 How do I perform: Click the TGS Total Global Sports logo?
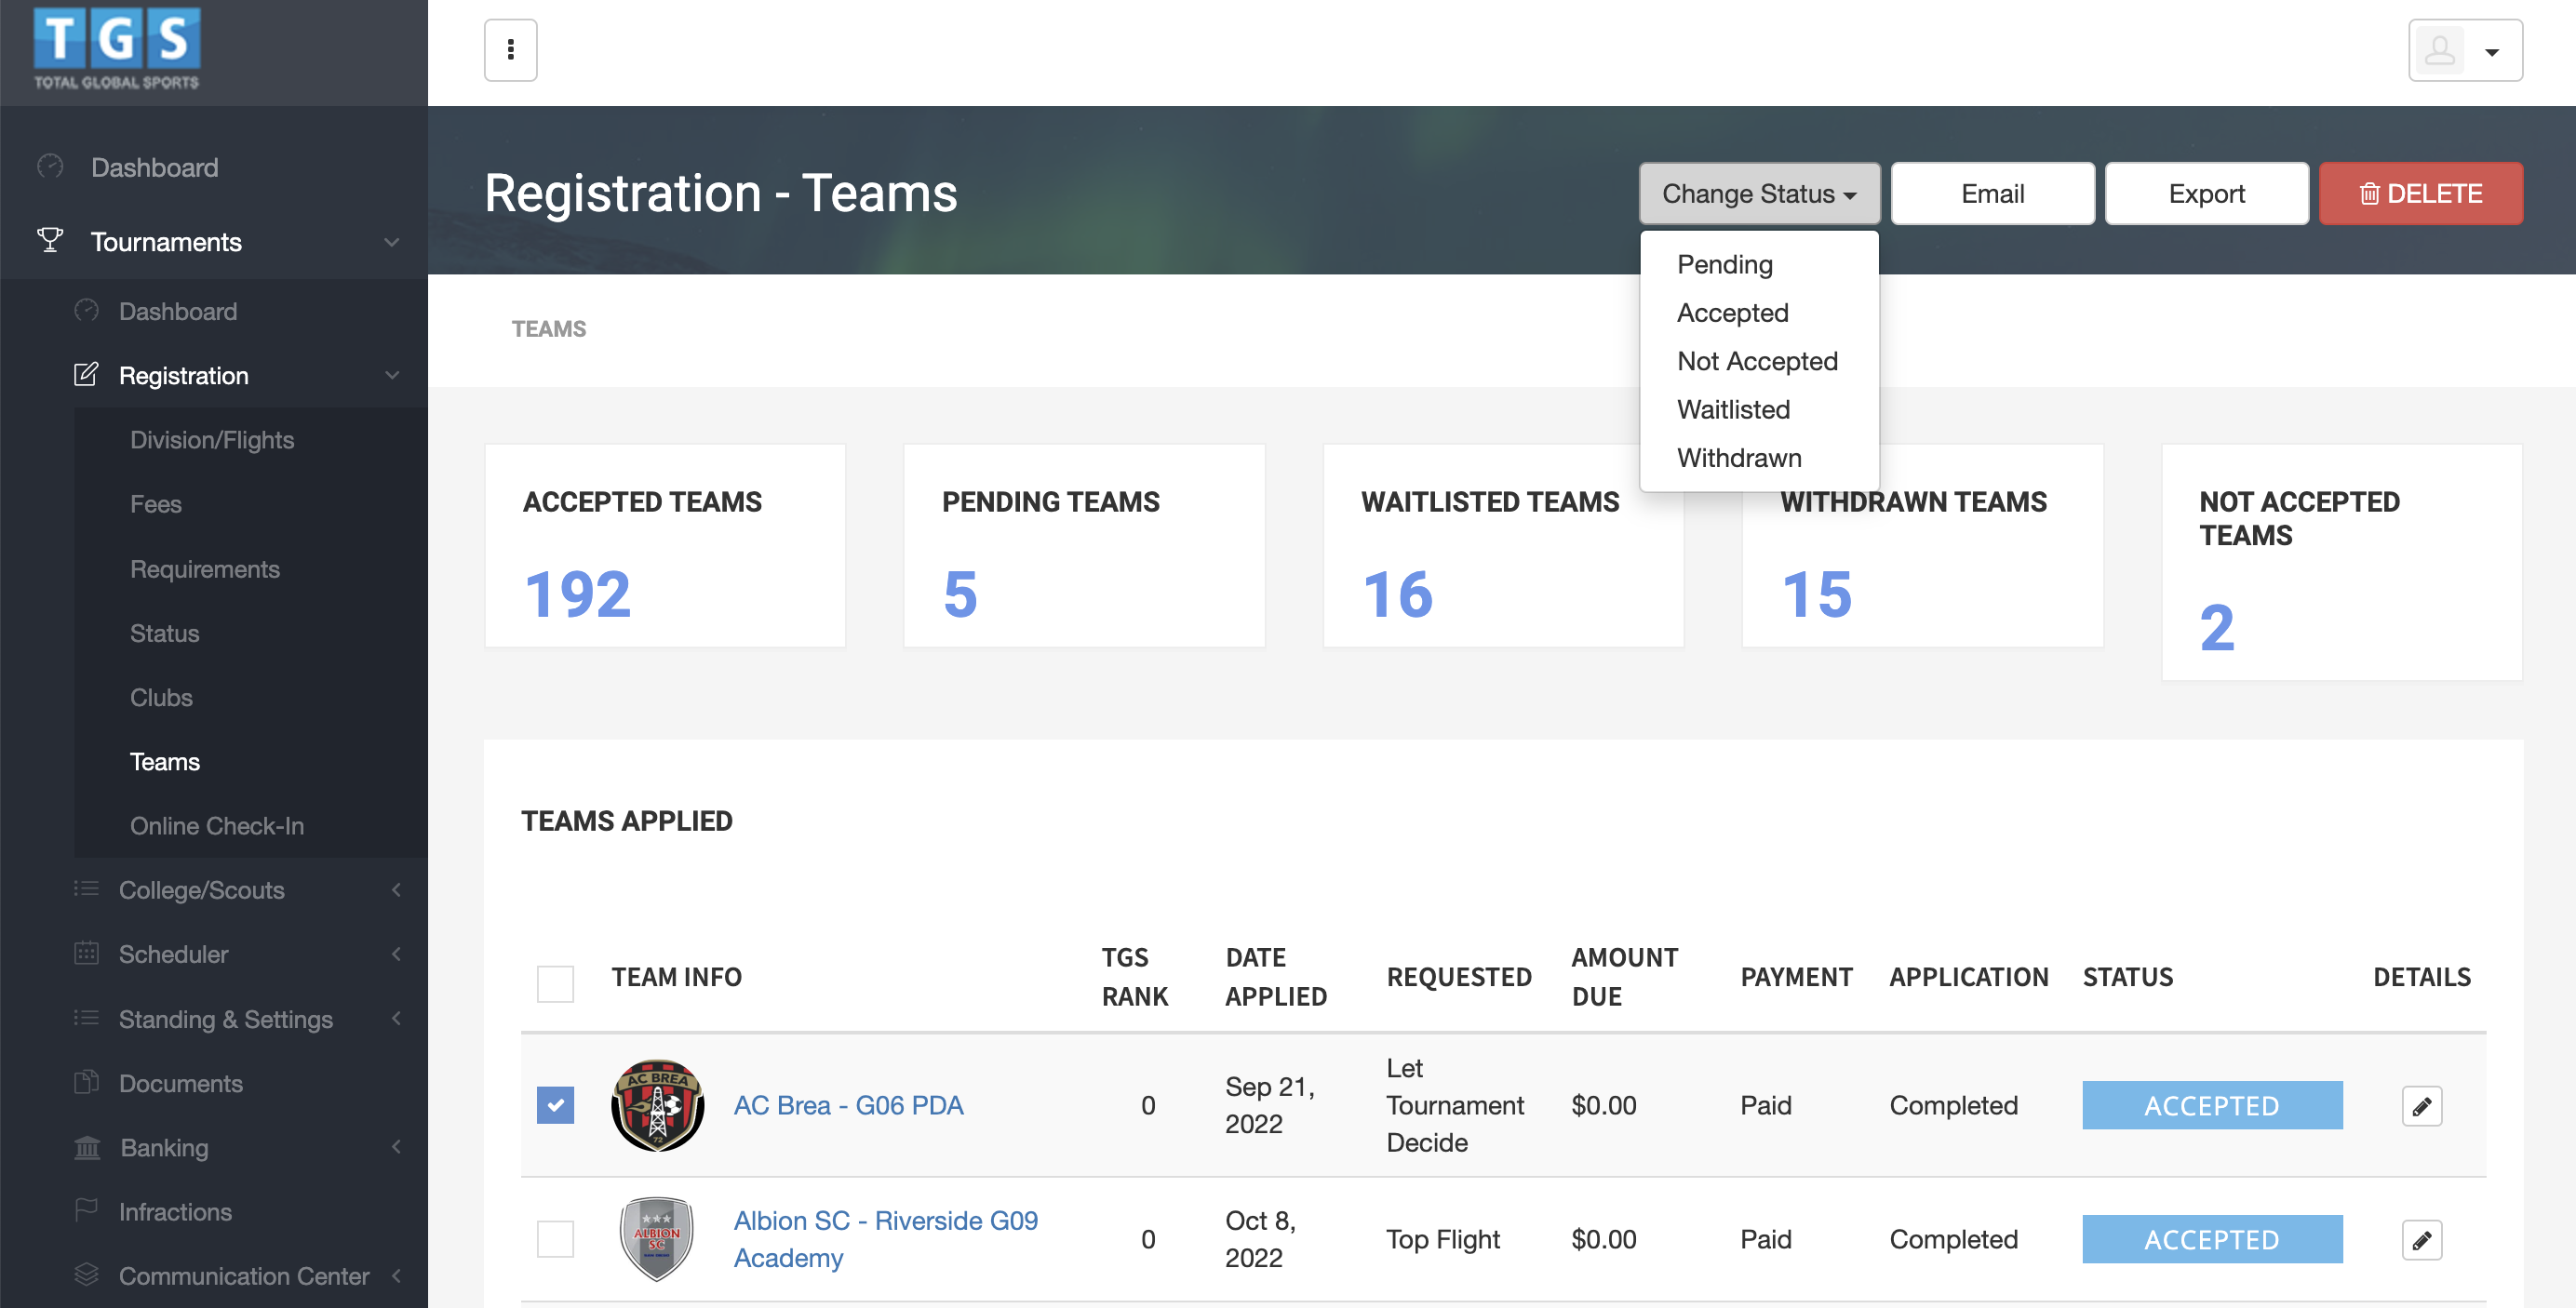pyautogui.click(x=117, y=49)
